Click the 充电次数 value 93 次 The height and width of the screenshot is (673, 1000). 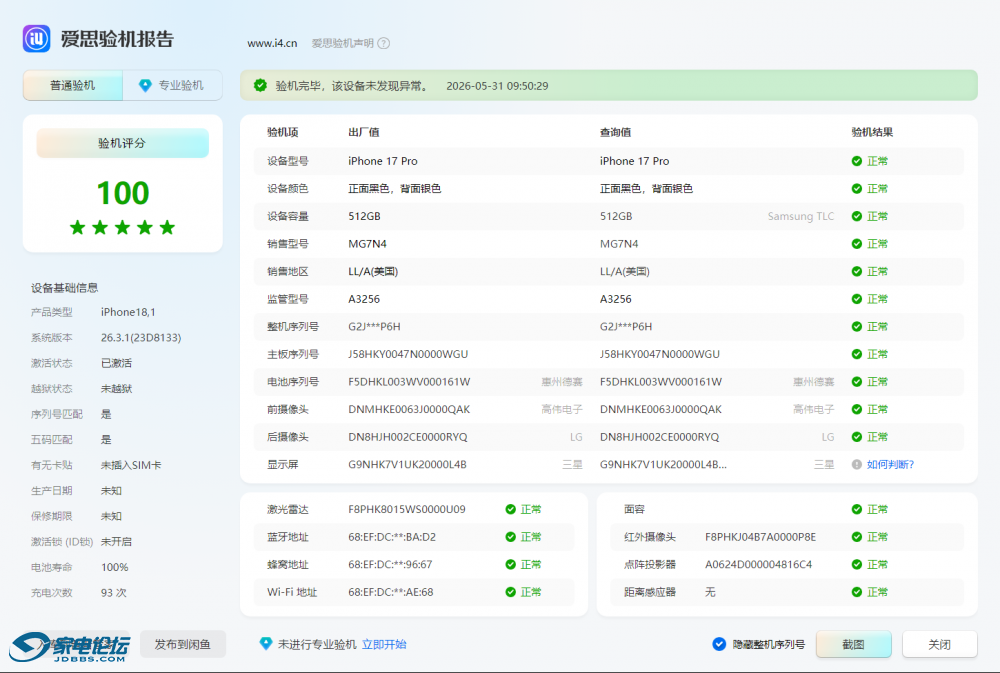(x=114, y=593)
